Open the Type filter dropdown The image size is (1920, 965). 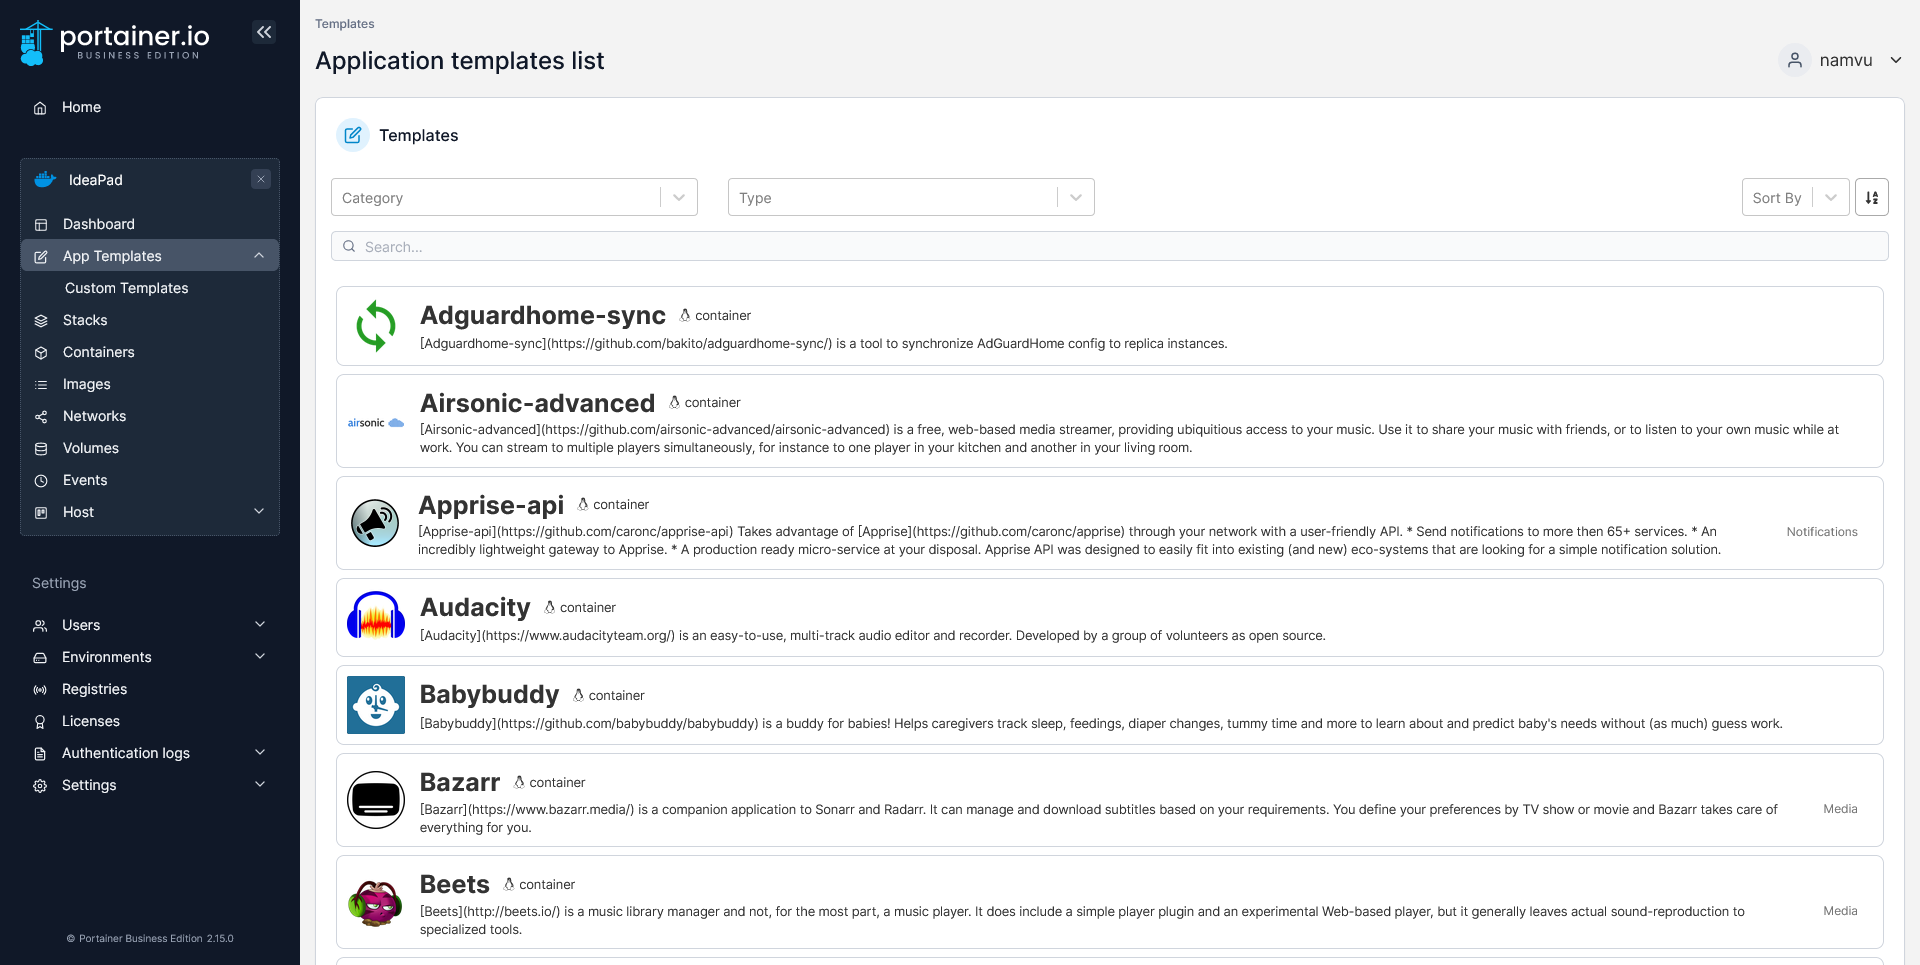[x=911, y=197]
